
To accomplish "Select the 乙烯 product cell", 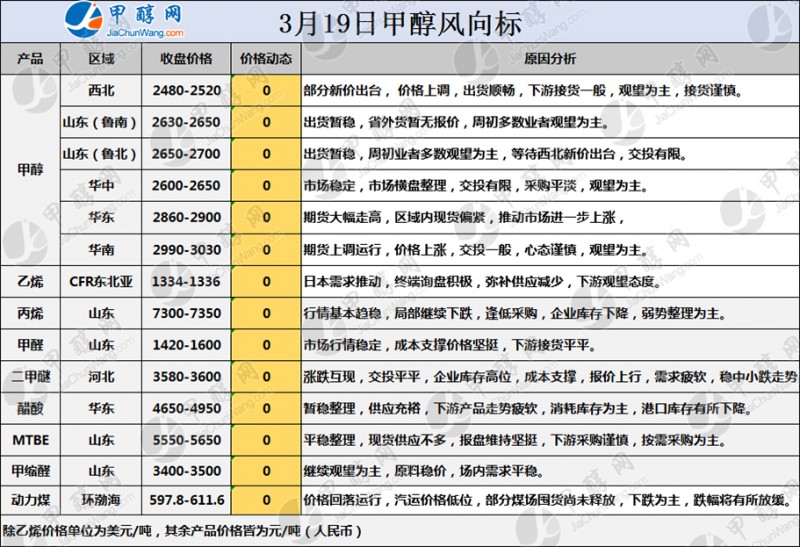I will (x=30, y=281).
